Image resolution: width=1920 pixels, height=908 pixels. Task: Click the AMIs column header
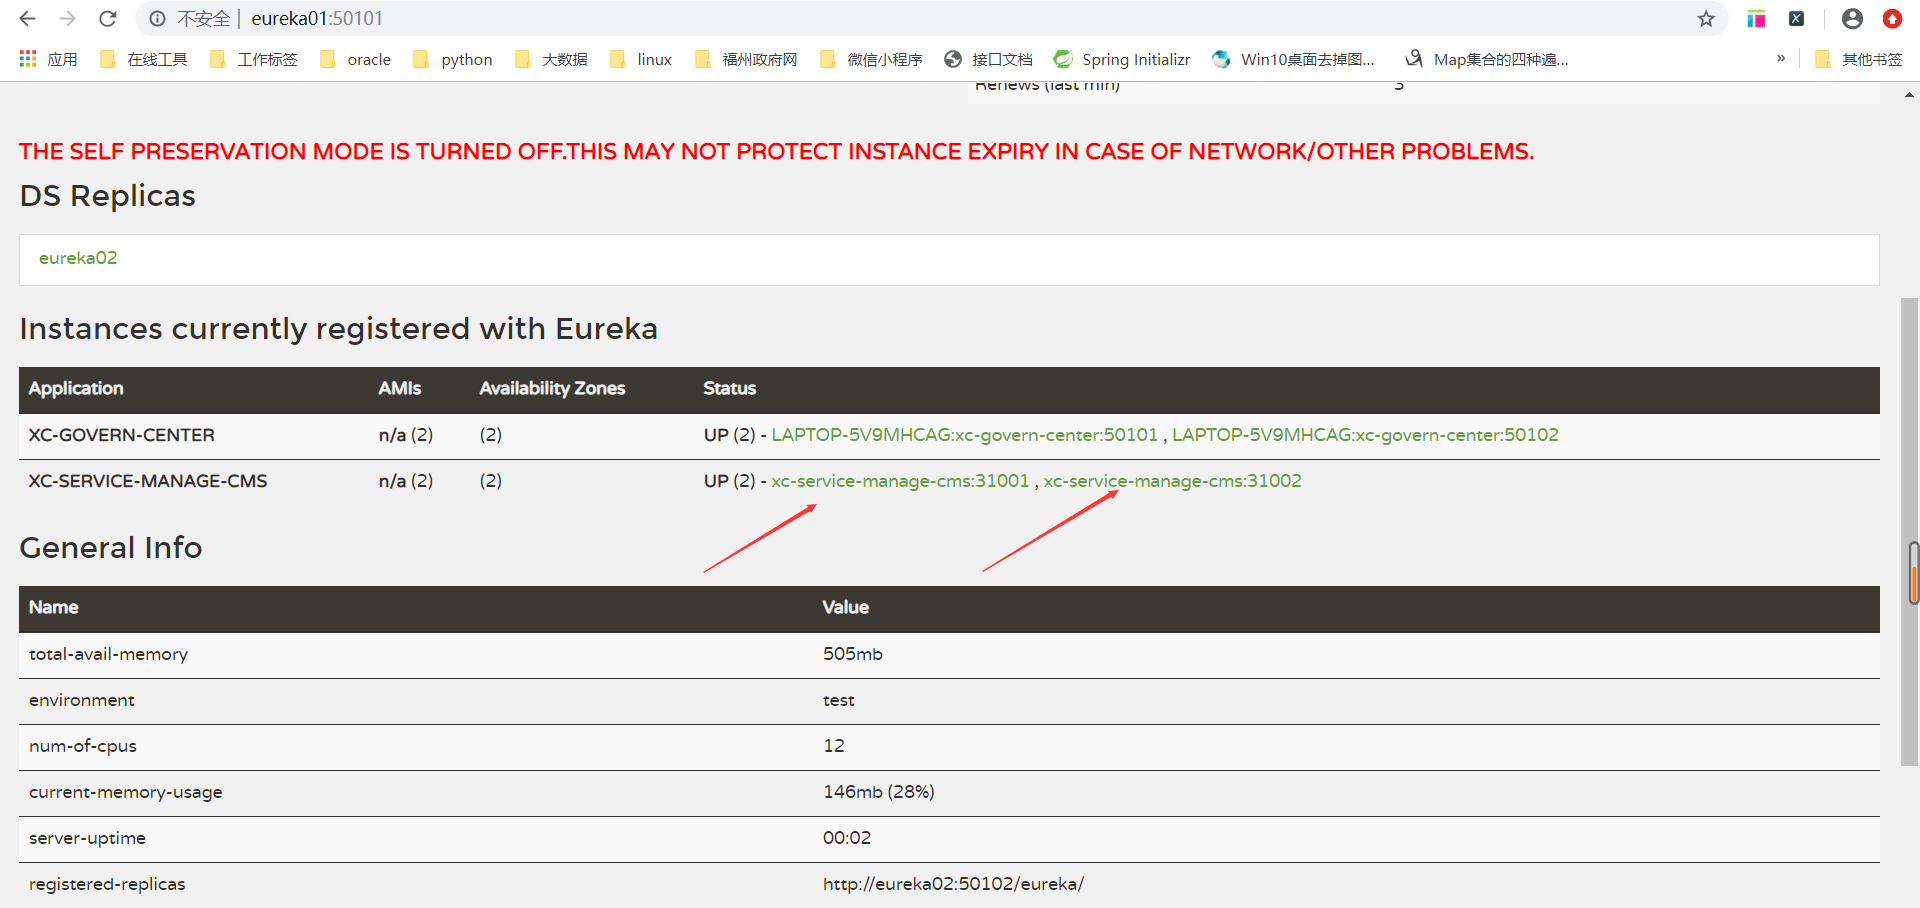pos(400,388)
